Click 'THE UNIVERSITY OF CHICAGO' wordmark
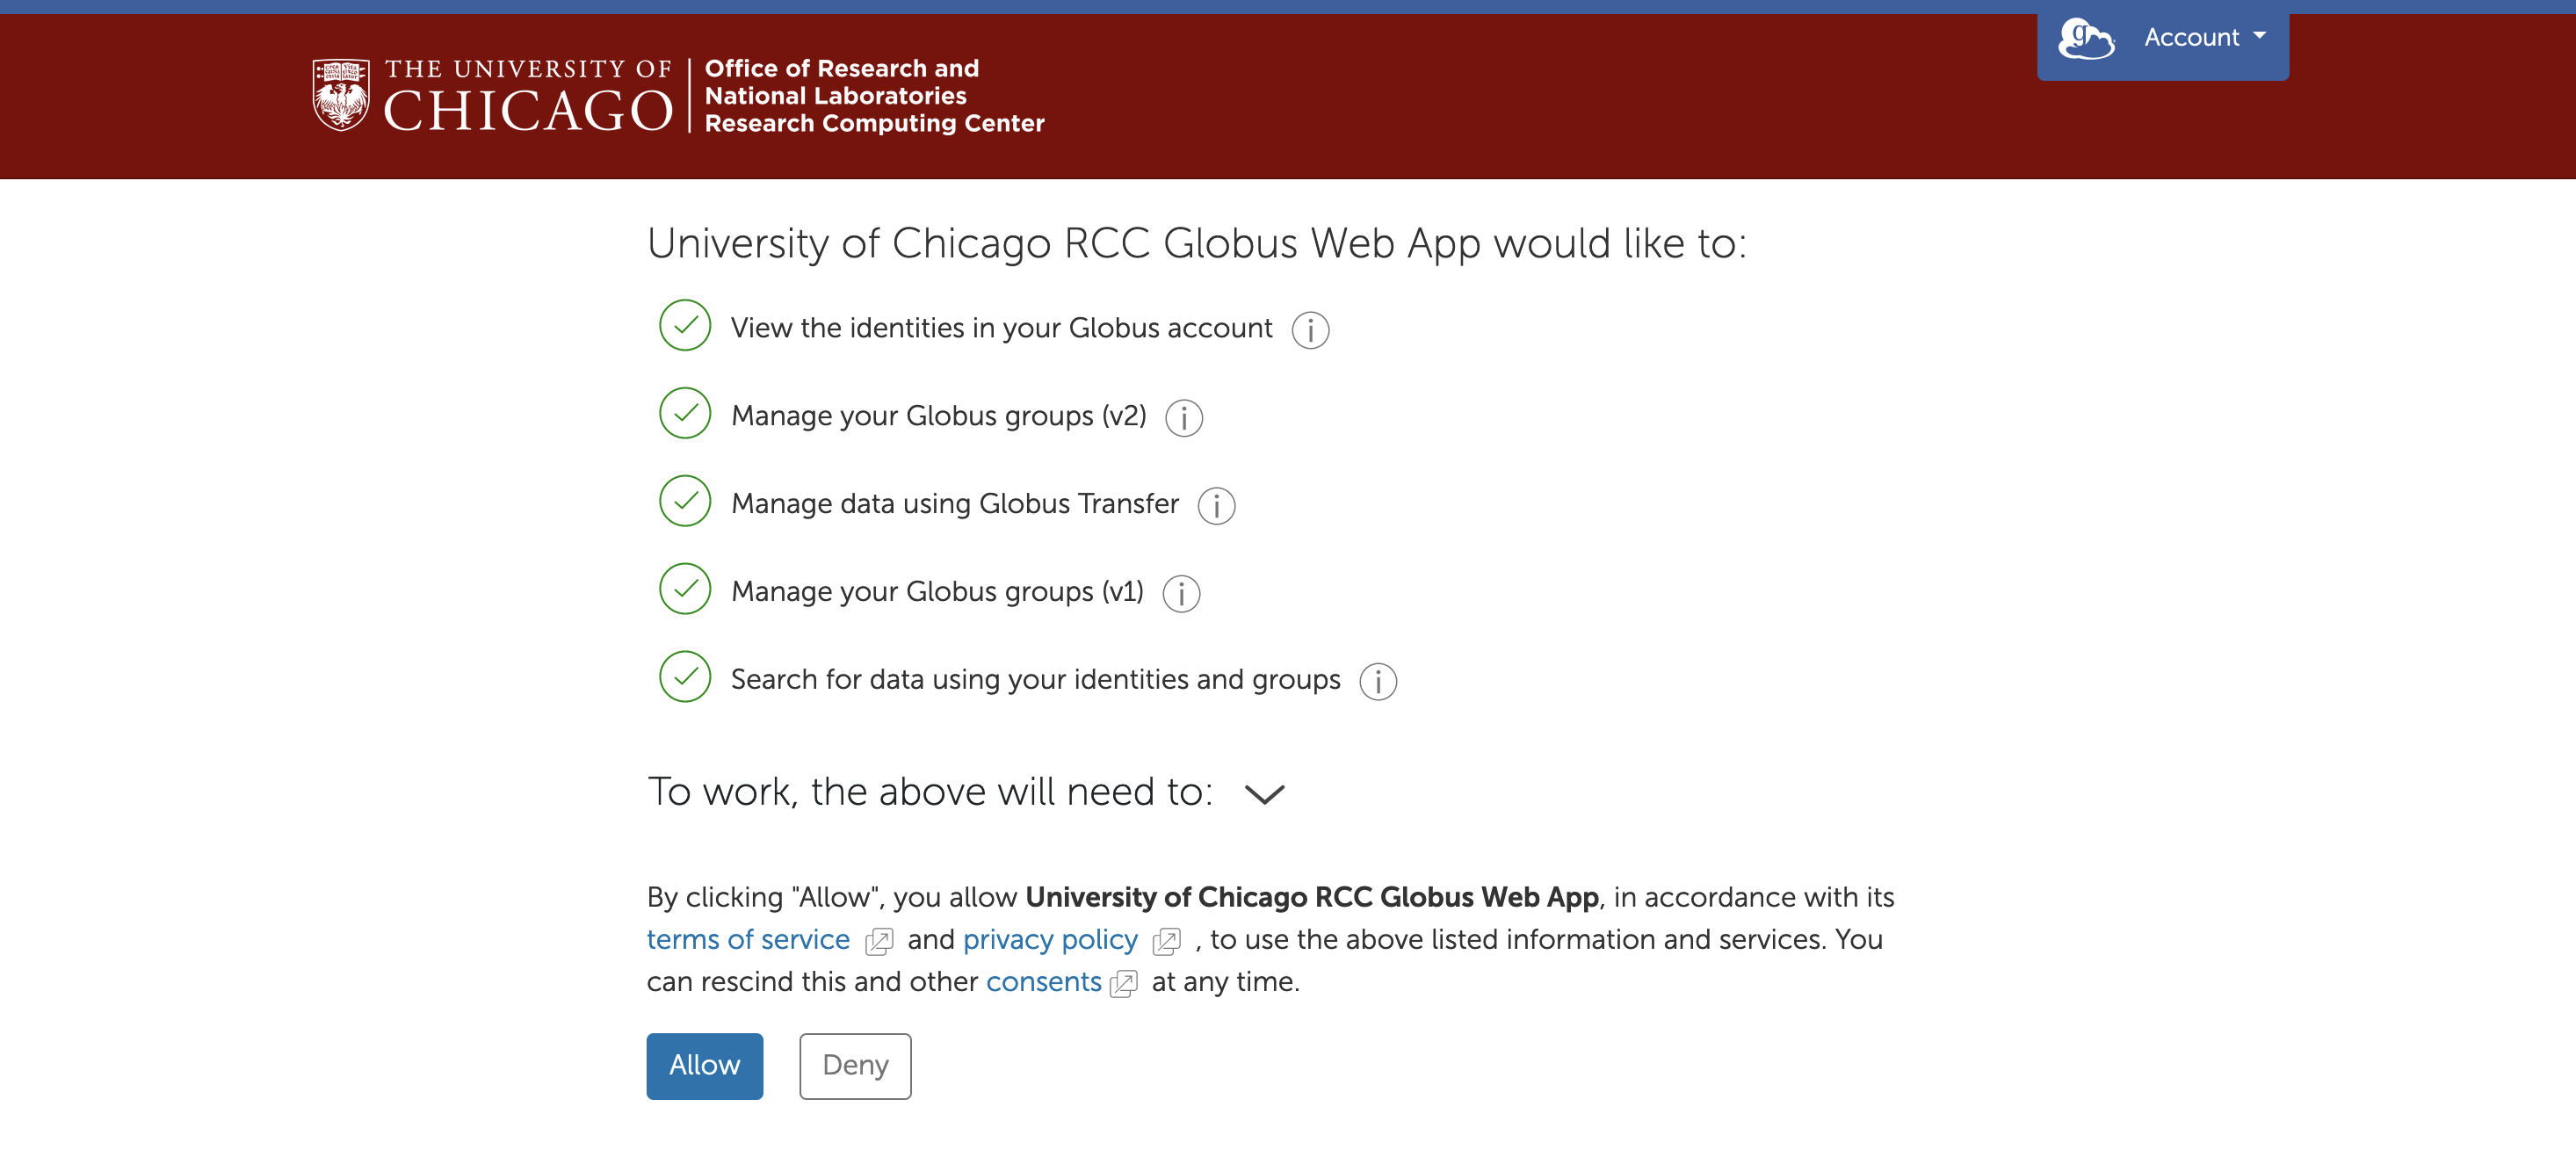 528,95
